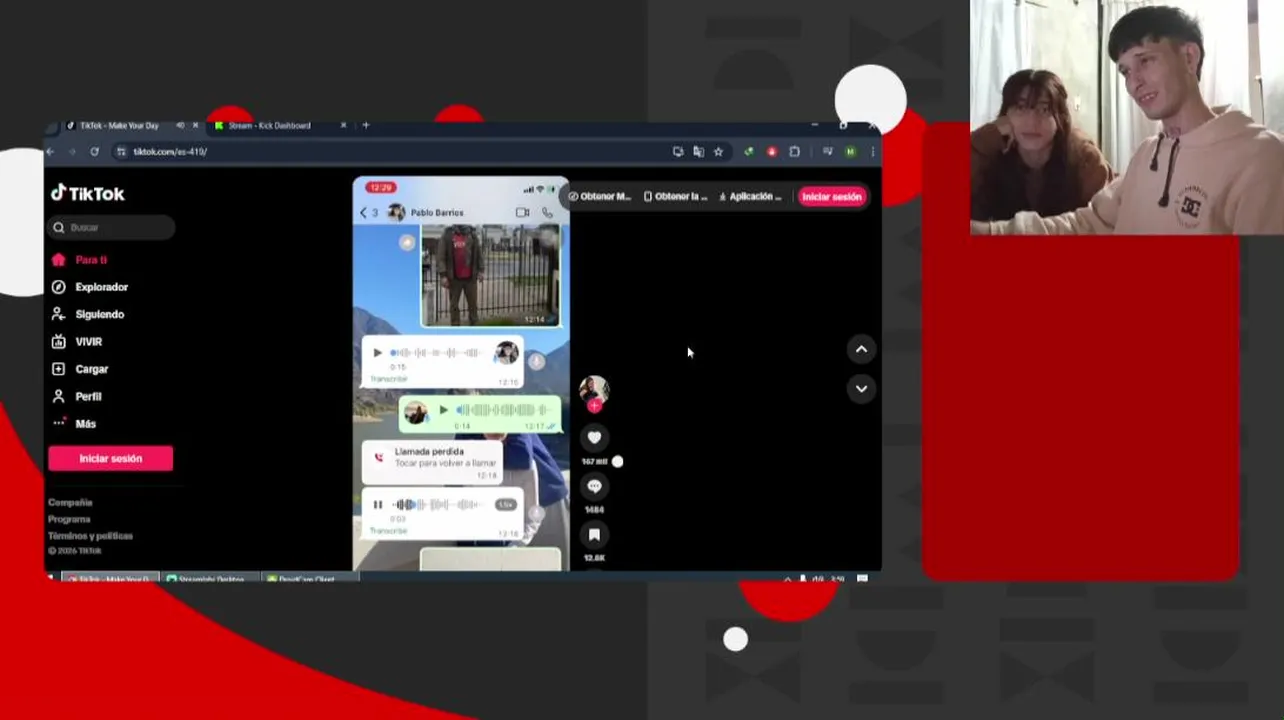Screen dimensions: 1284x720
Task: Toggle the 1.5x playback speed badge
Action: 505,505
